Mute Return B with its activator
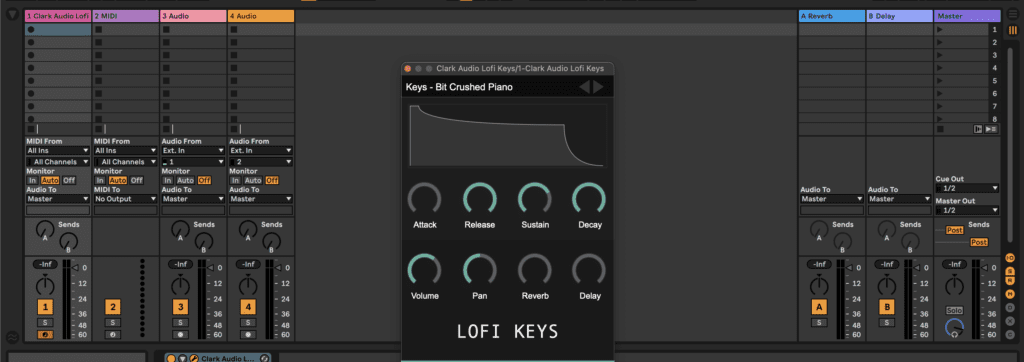1024x362 pixels. pyautogui.click(x=887, y=306)
